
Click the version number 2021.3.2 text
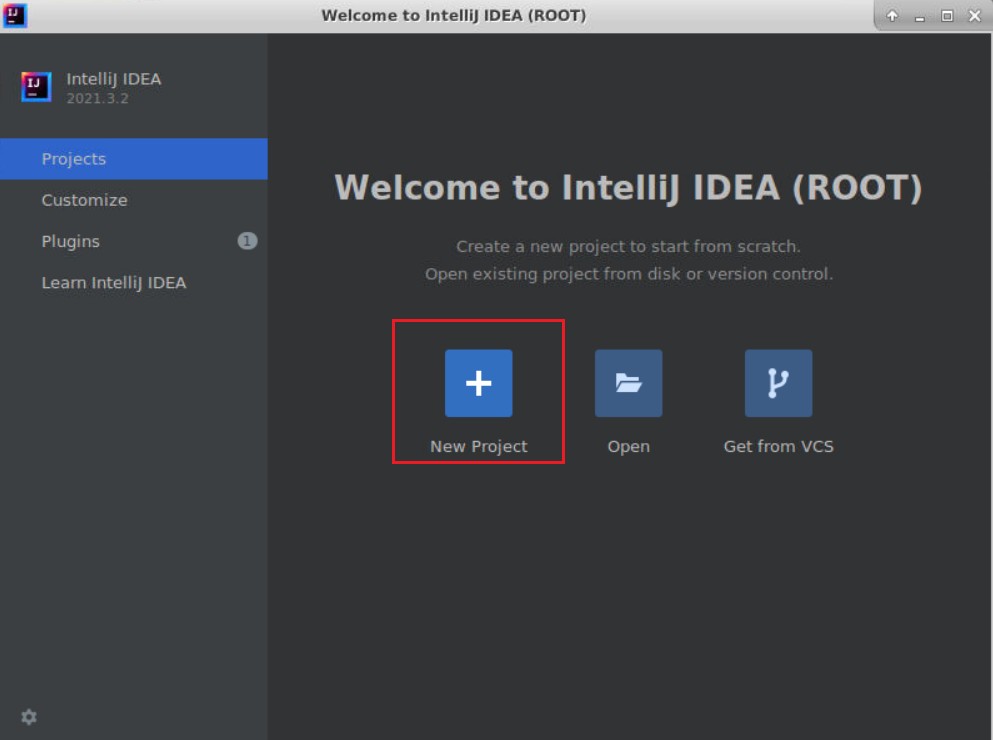click(97, 98)
